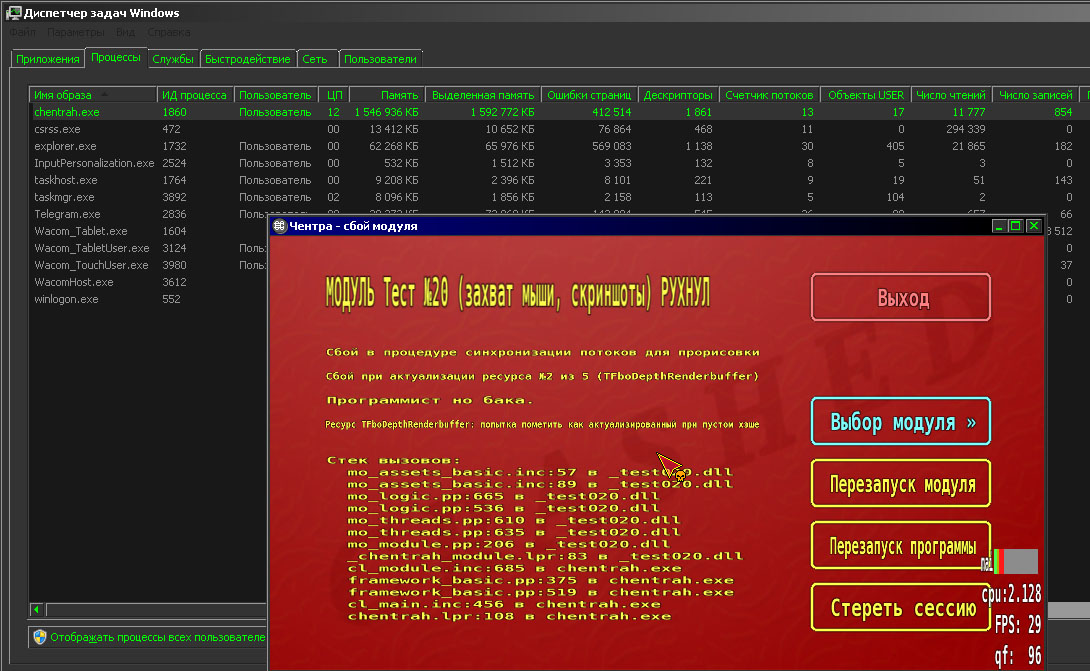Go to the Службы tab

(x=173, y=59)
